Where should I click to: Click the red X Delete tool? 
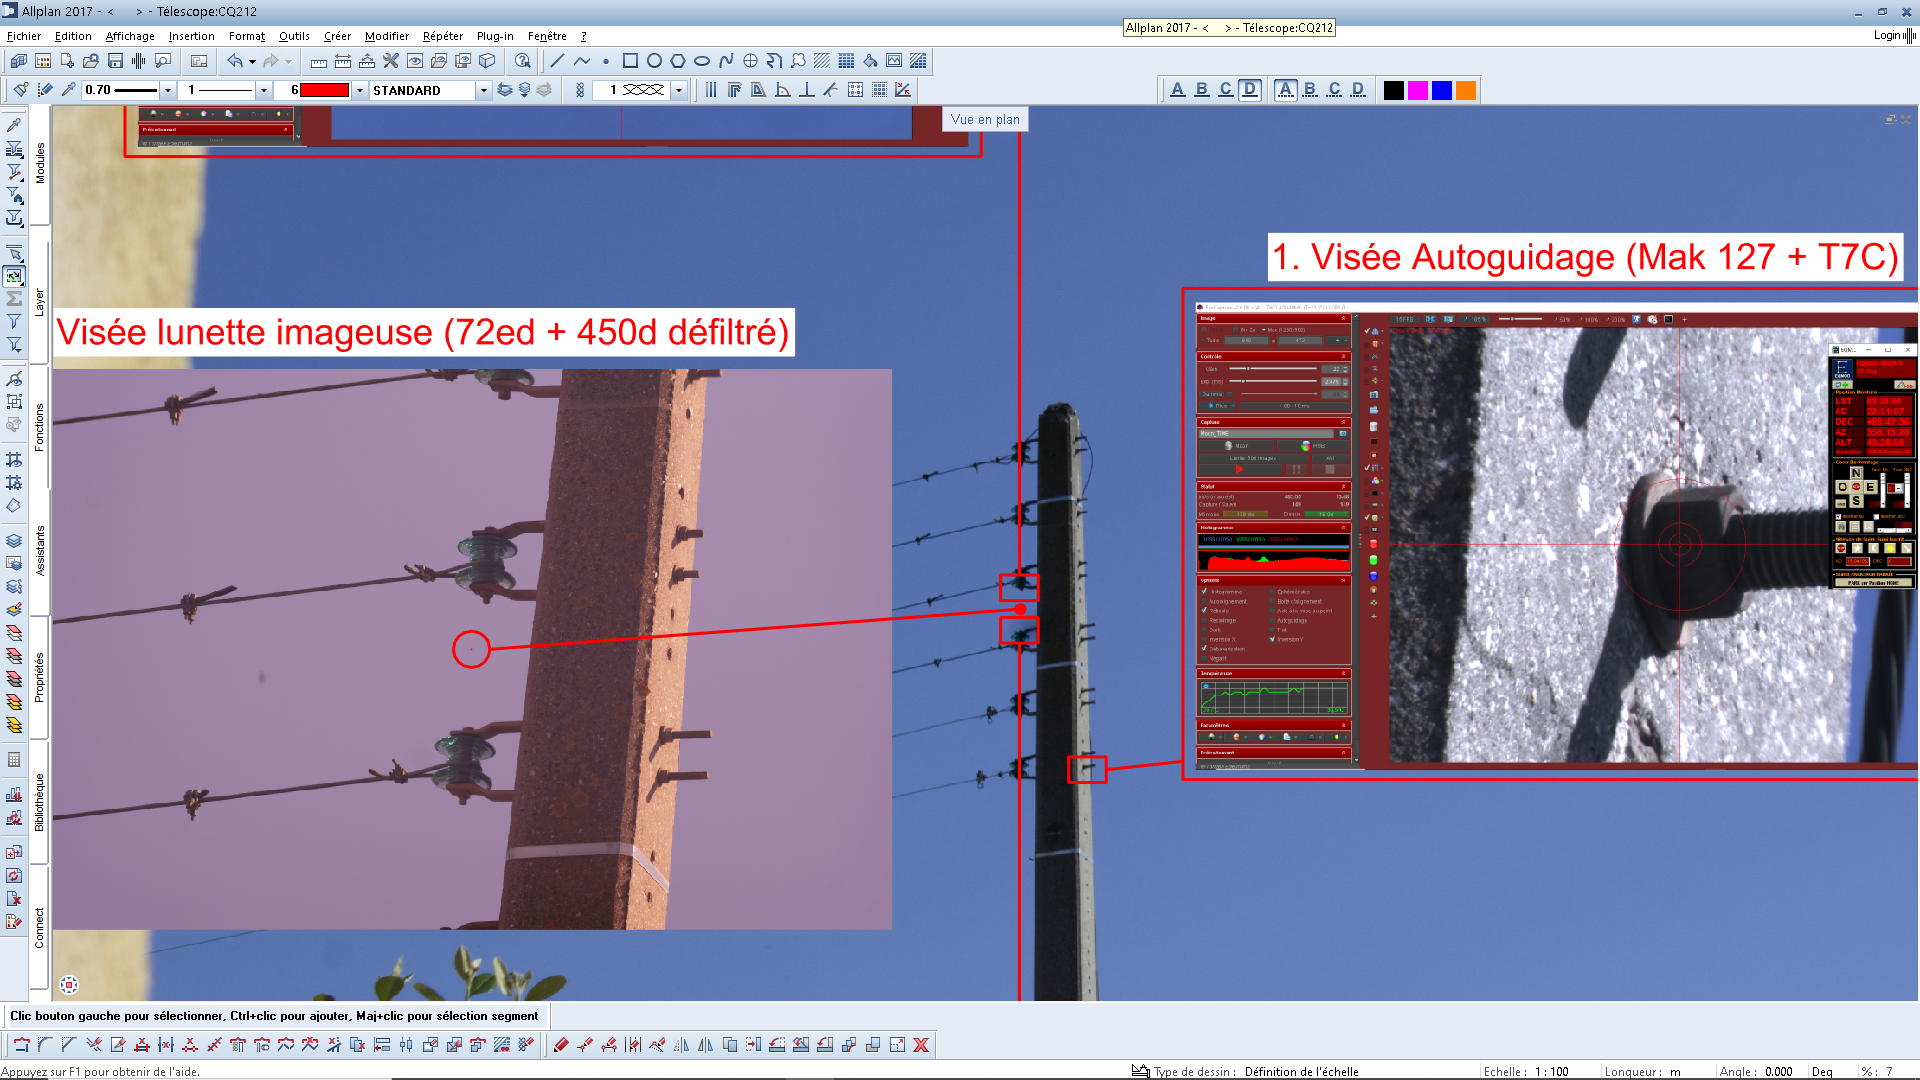click(x=921, y=1045)
